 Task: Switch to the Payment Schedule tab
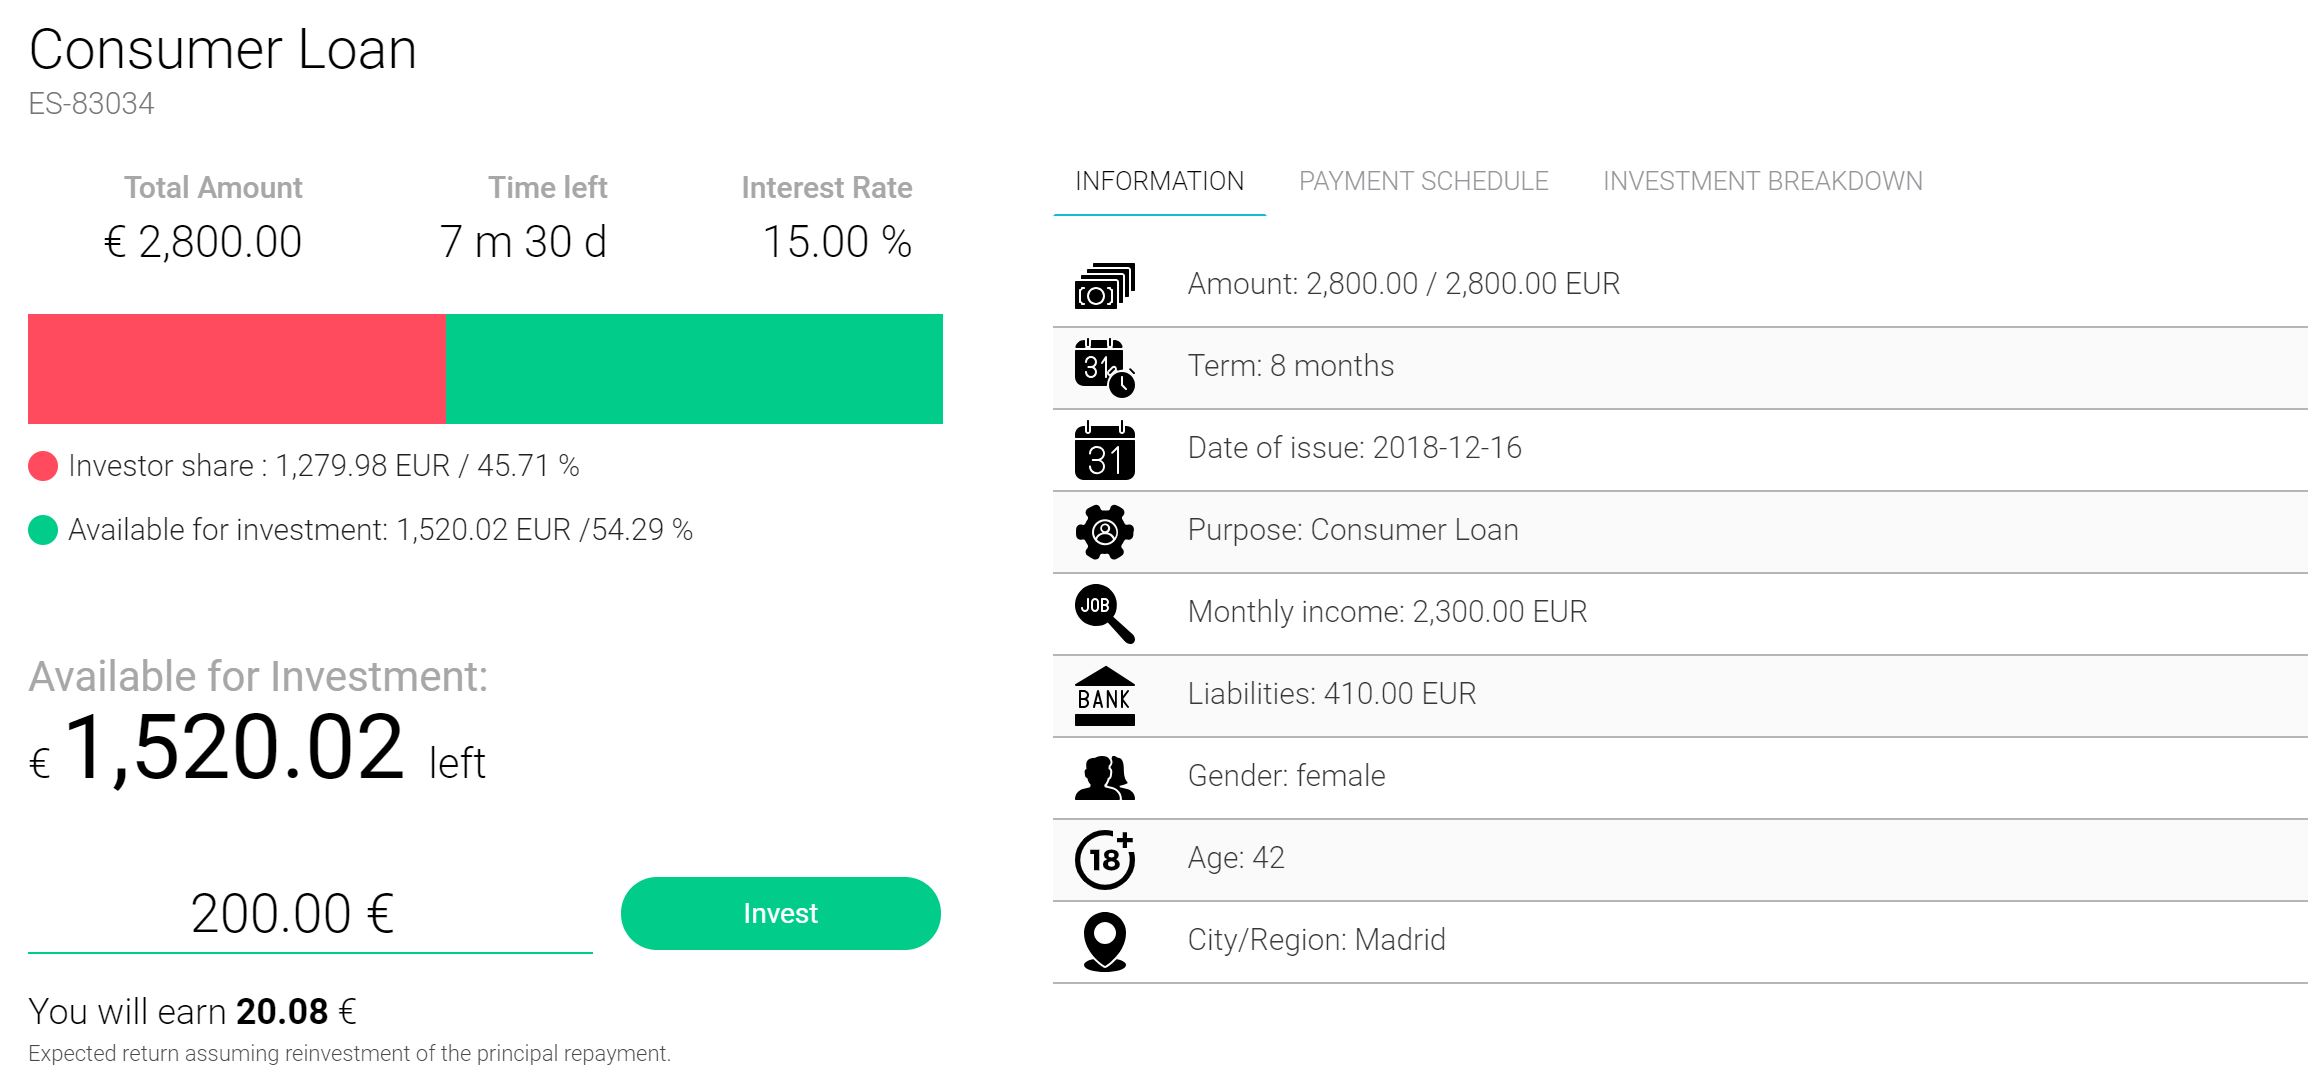(1423, 181)
